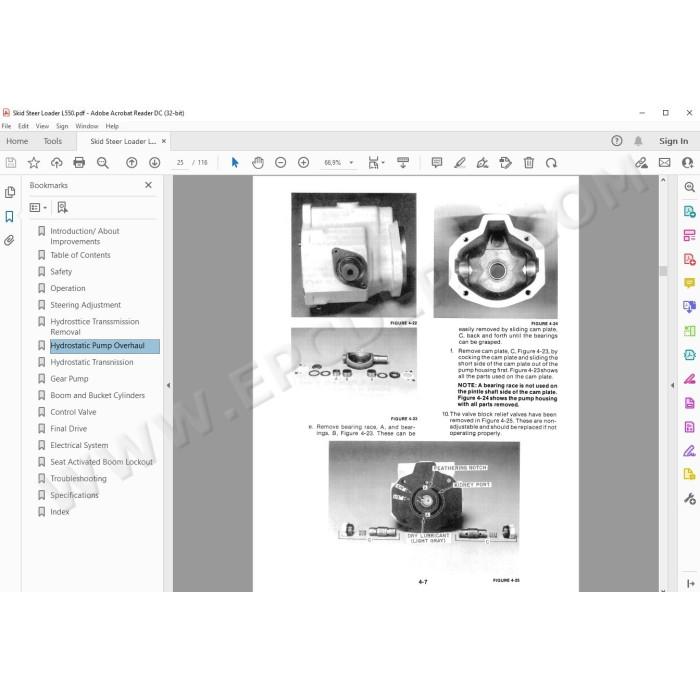The height and width of the screenshot is (700, 700).
Task: Open the fit page options tool
Action: [x=374, y=163]
